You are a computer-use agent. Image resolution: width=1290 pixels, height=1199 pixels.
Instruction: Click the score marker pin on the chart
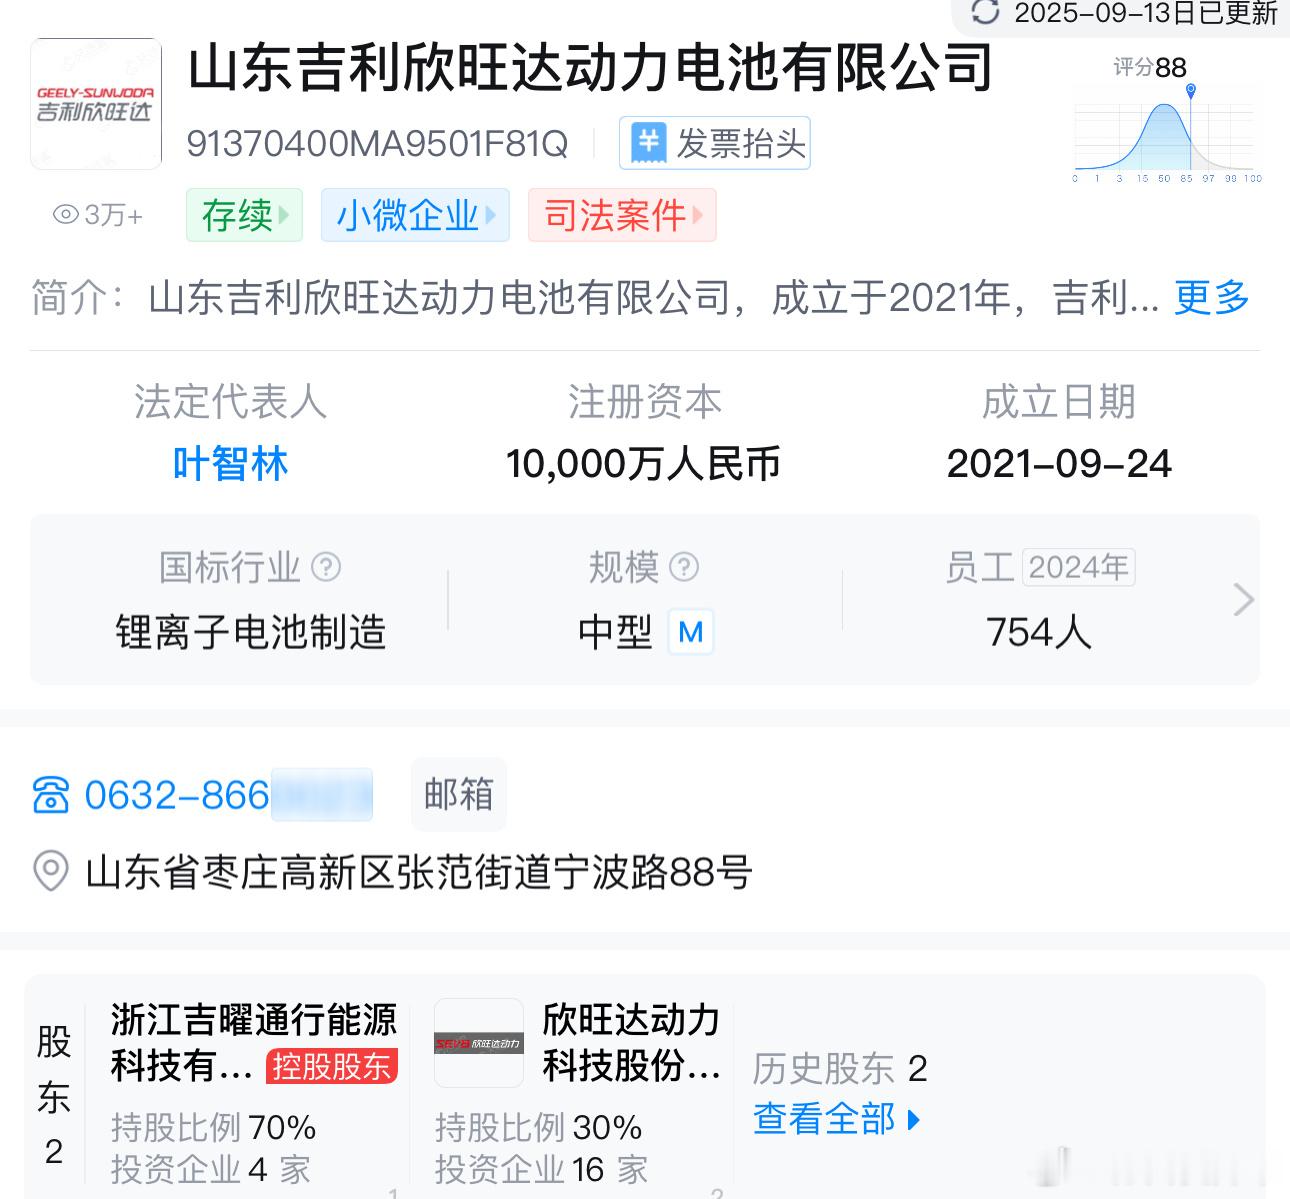(x=1190, y=91)
